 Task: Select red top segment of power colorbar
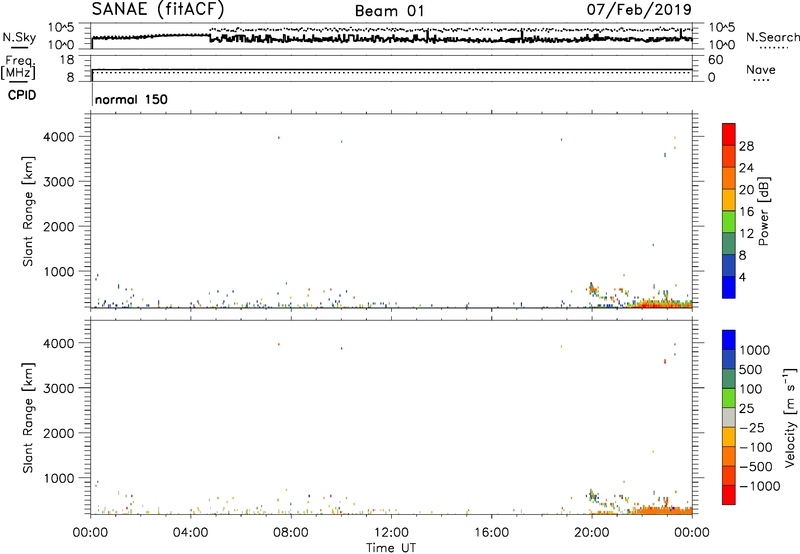(729, 134)
